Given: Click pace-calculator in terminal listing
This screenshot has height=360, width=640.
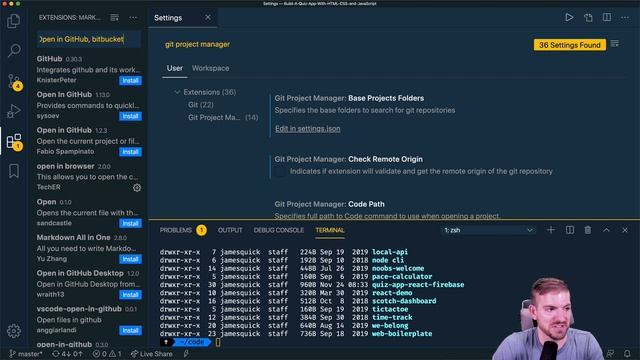Looking at the screenshot, I should coord(402,276).
